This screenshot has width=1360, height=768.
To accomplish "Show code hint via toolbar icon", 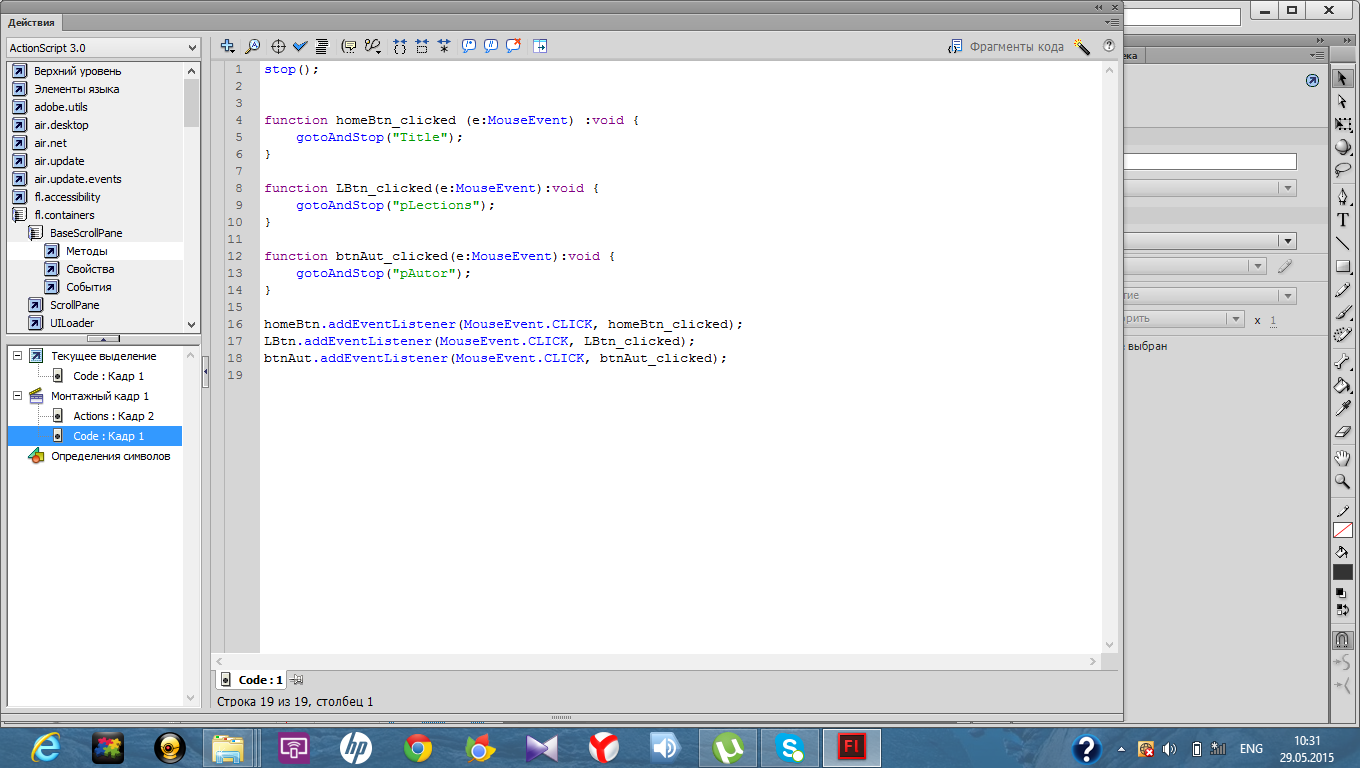I will click(349, 46).
